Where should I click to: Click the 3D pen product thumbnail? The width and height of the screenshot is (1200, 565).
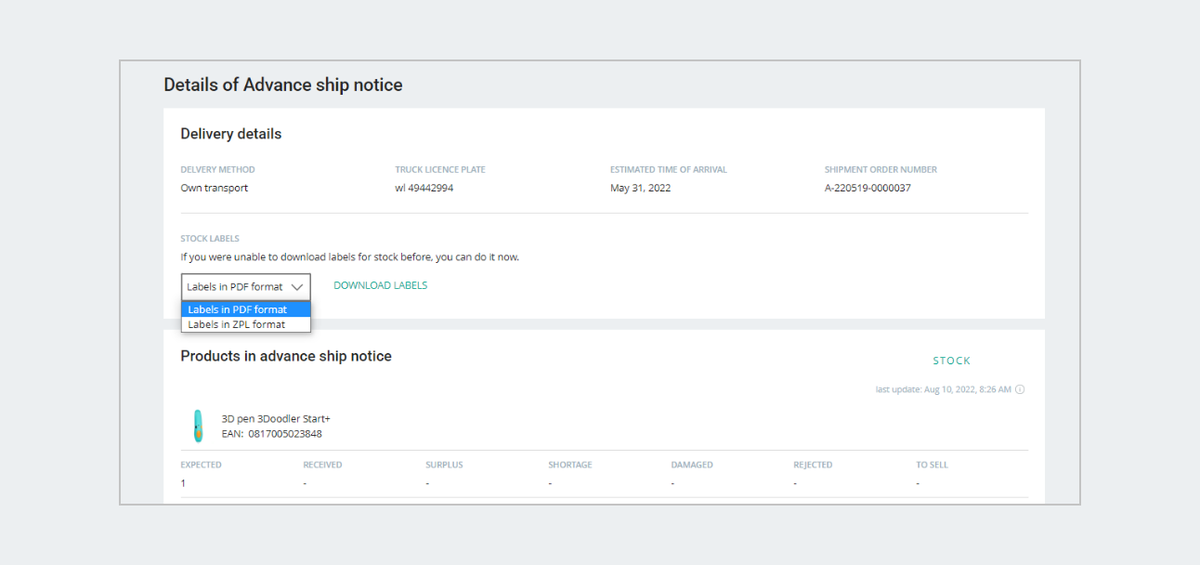click(x=198, y=426)
